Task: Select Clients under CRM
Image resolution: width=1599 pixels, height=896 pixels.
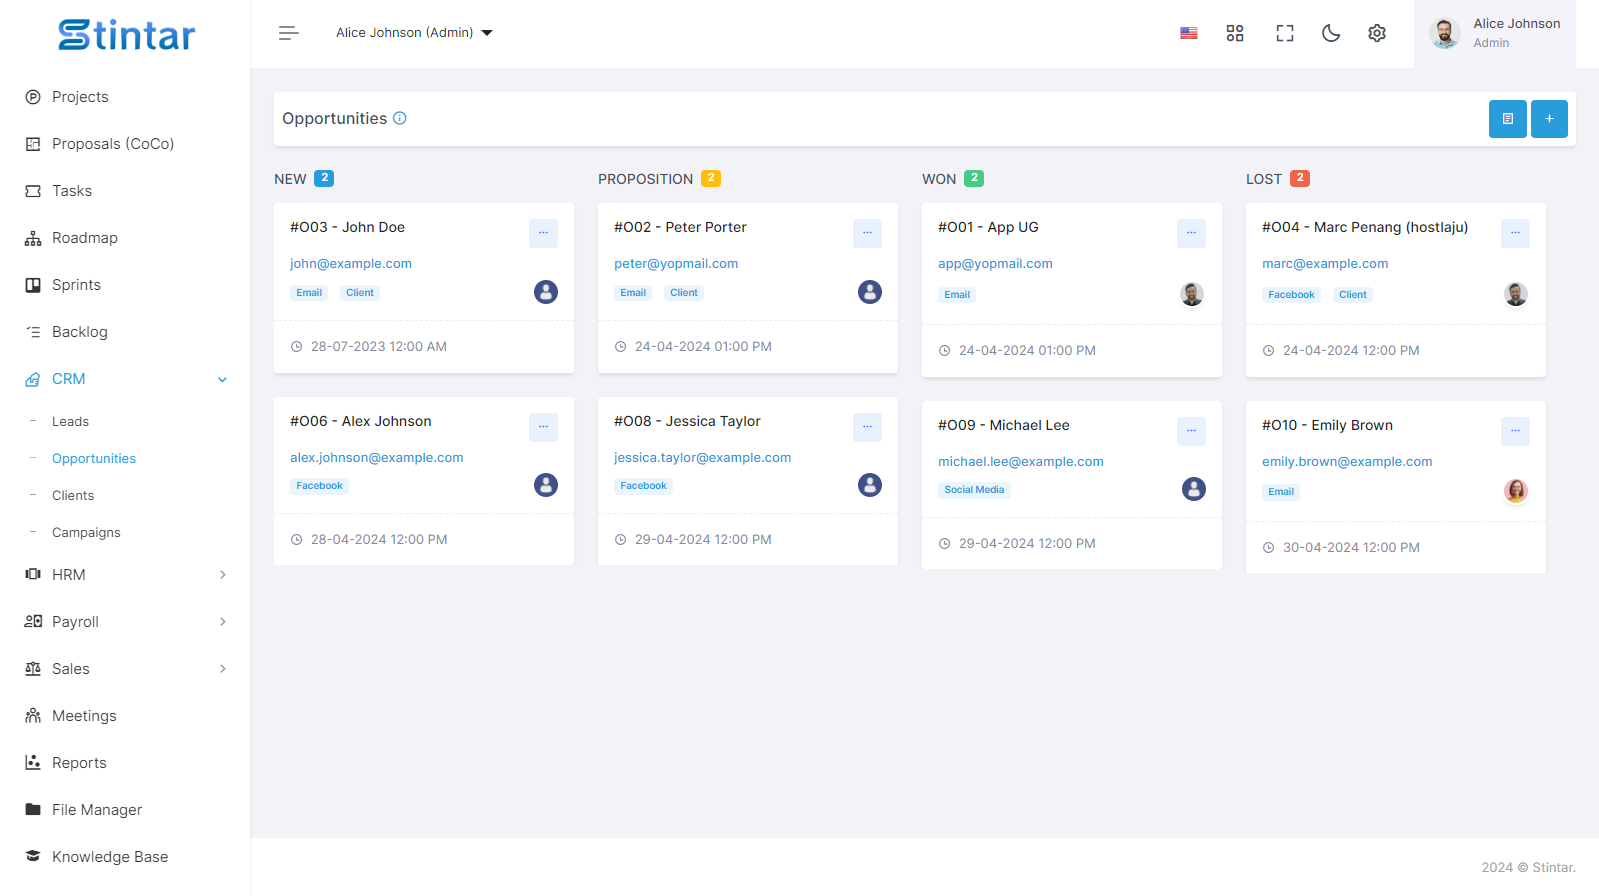Action: (x=73, y=496)
